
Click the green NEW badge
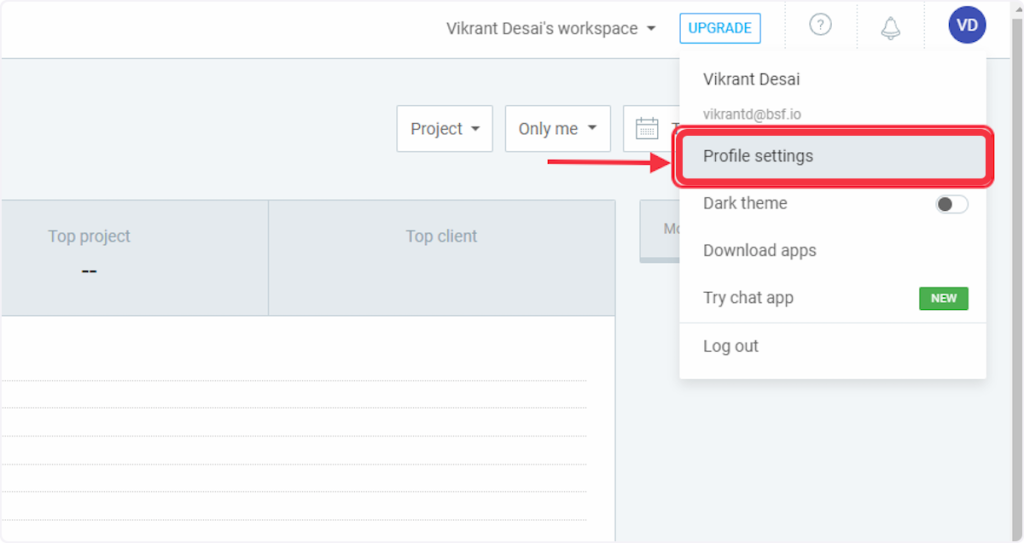pos(943,298)
